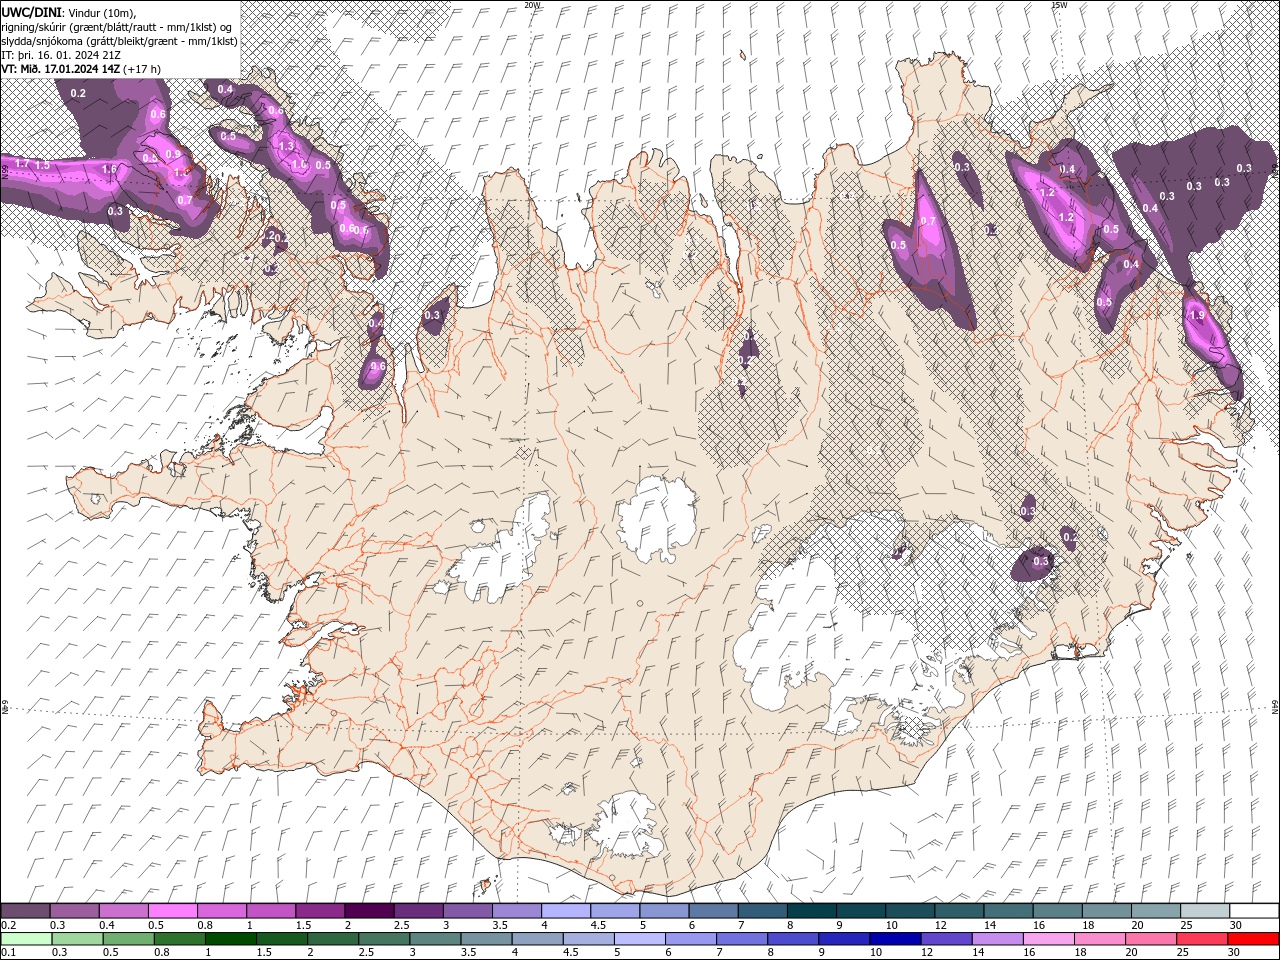Screen dimensions: 1280x960
Task: Click the deep blue rain legend swatch between 10 and 12
Action: point(896,939)
